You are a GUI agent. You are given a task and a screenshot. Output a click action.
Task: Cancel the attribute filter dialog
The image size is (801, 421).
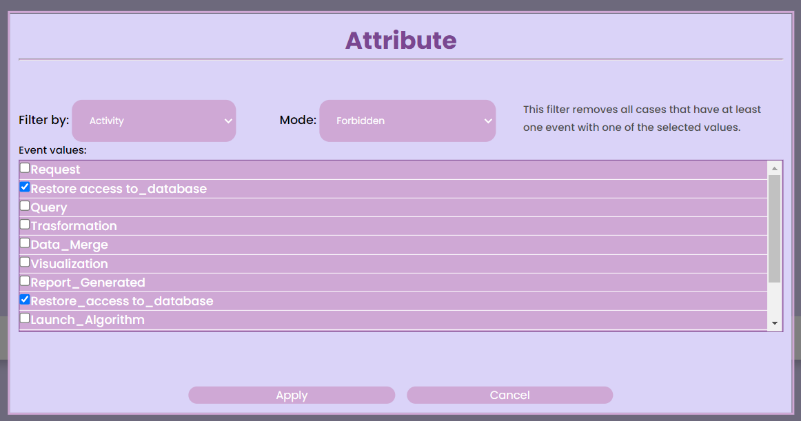pyautogui.click(x=510, y=395)
